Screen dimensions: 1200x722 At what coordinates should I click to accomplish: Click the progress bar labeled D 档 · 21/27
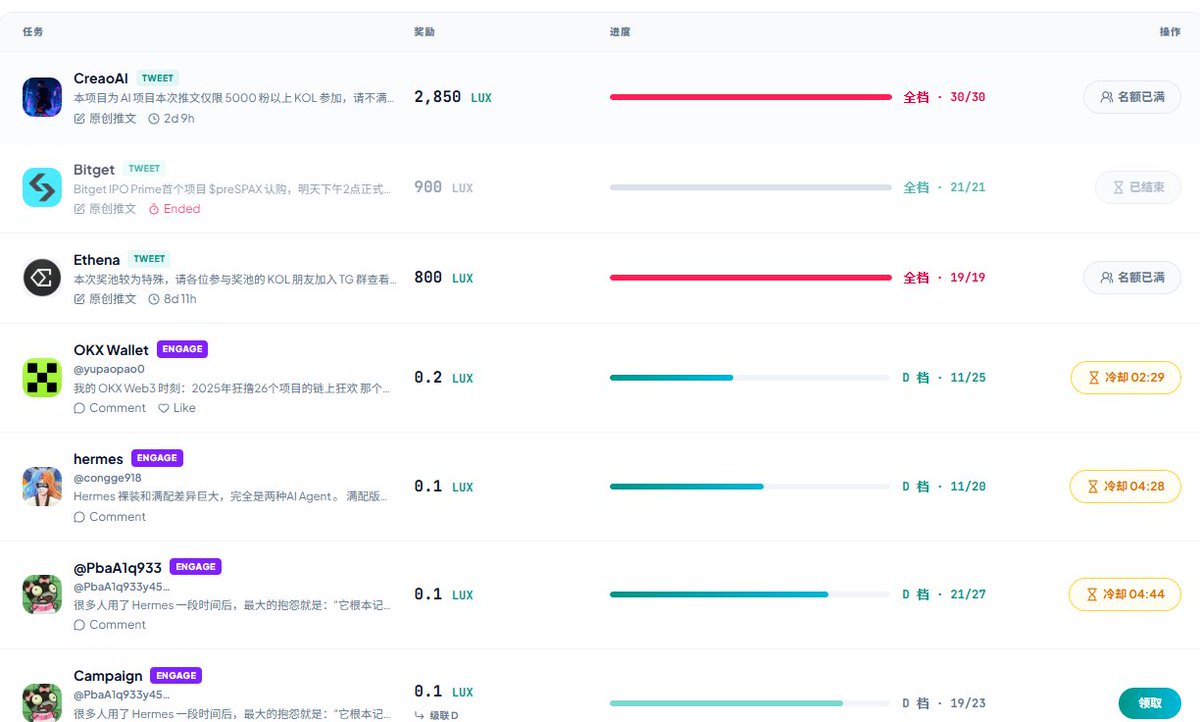tap(750, 594)
